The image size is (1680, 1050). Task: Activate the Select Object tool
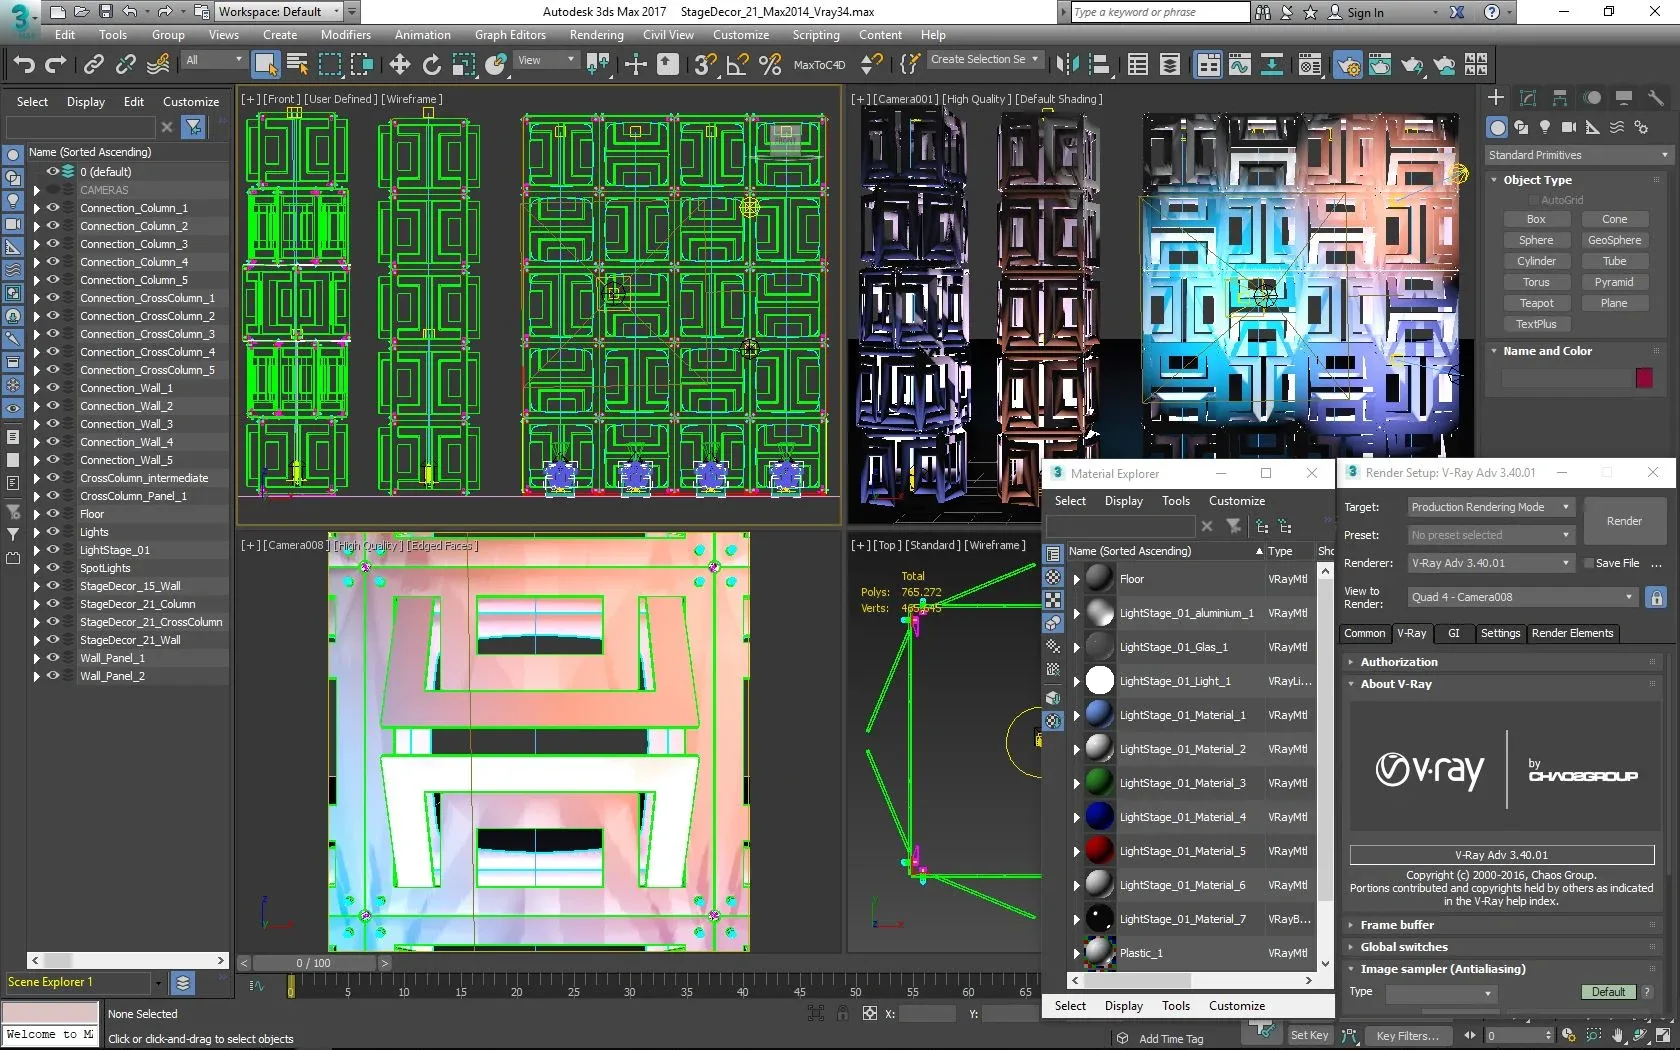click(x=266, y=65)
